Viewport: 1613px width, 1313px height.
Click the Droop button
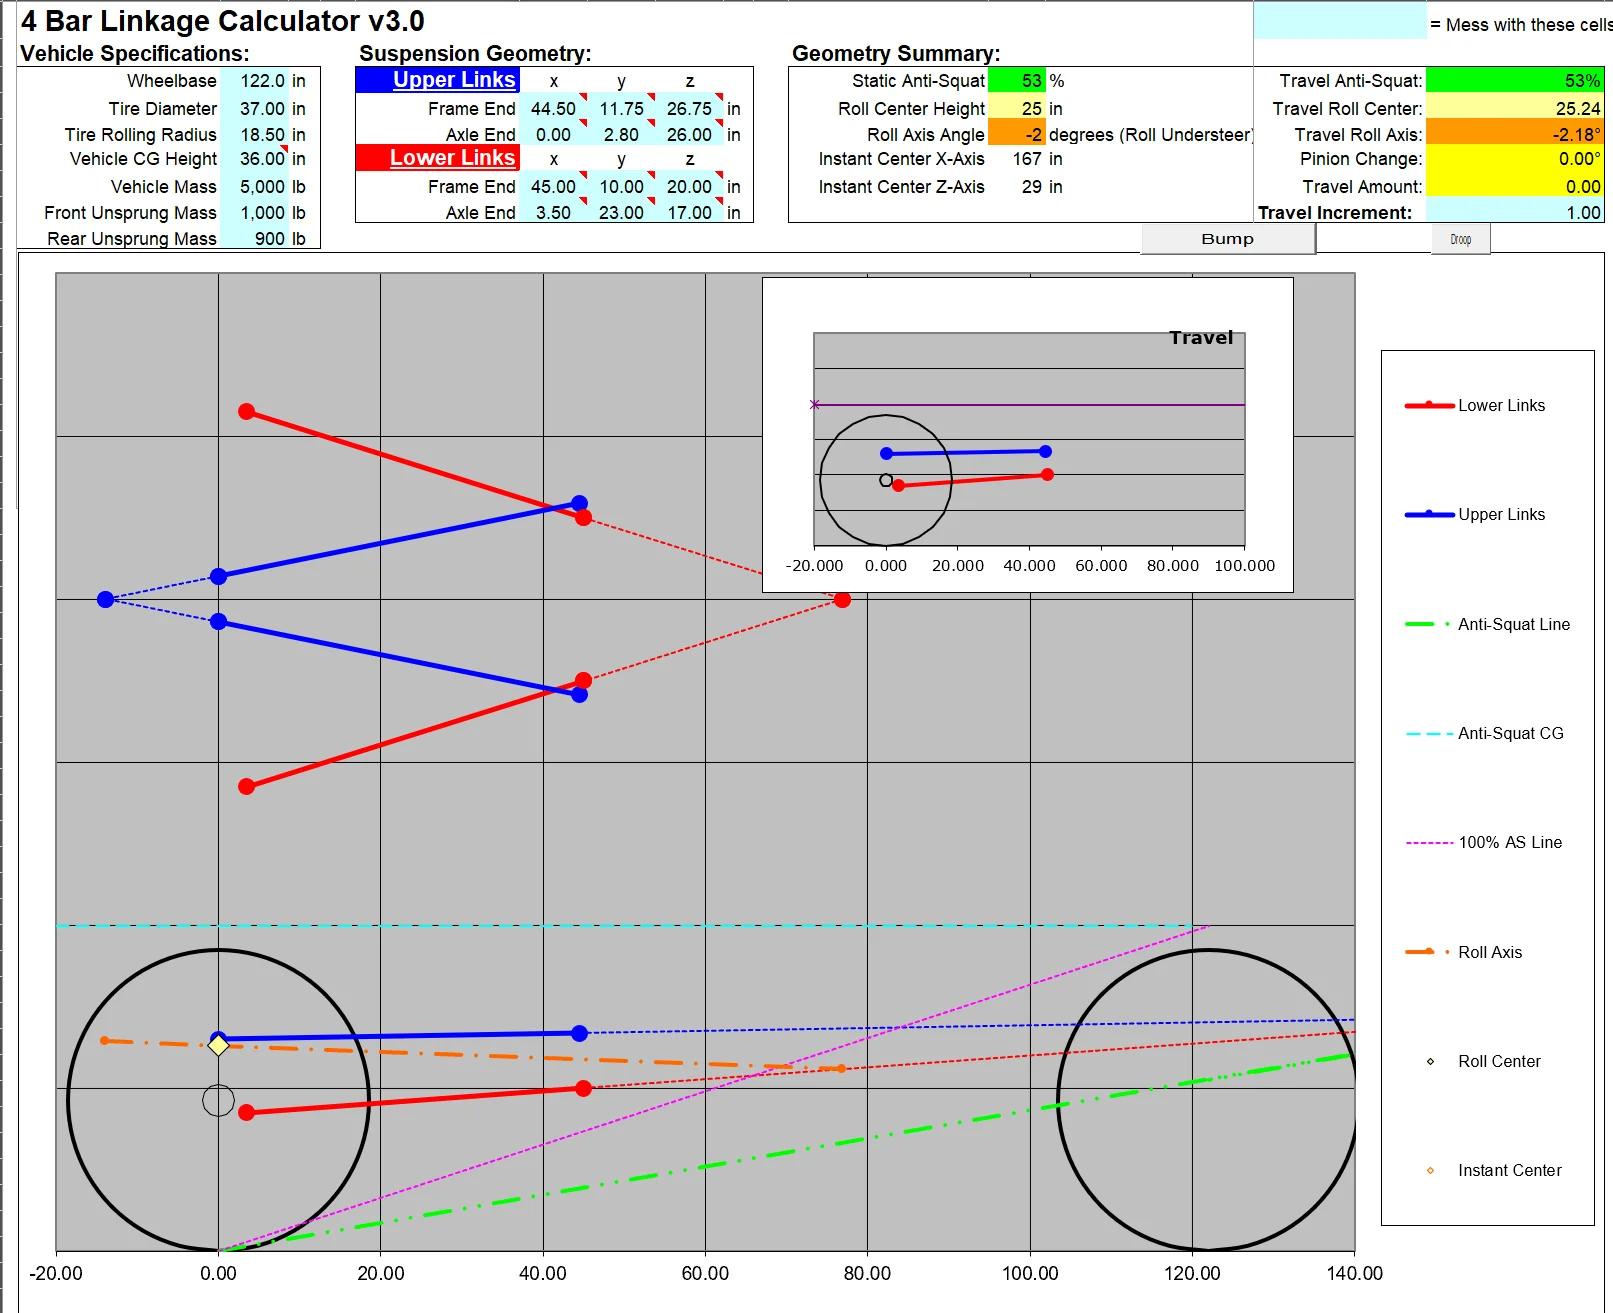coord(1460,239)
